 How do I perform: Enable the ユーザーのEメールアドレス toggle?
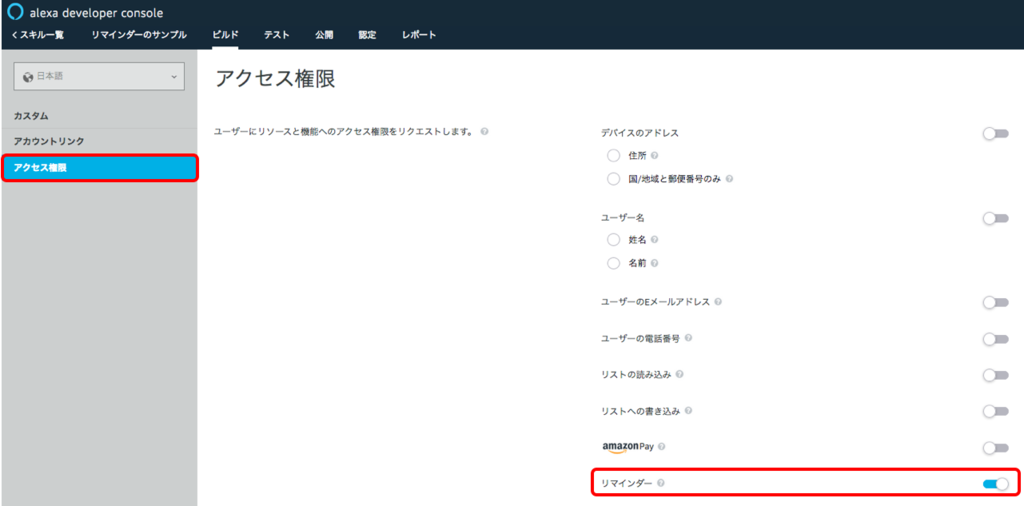(996, 302)
